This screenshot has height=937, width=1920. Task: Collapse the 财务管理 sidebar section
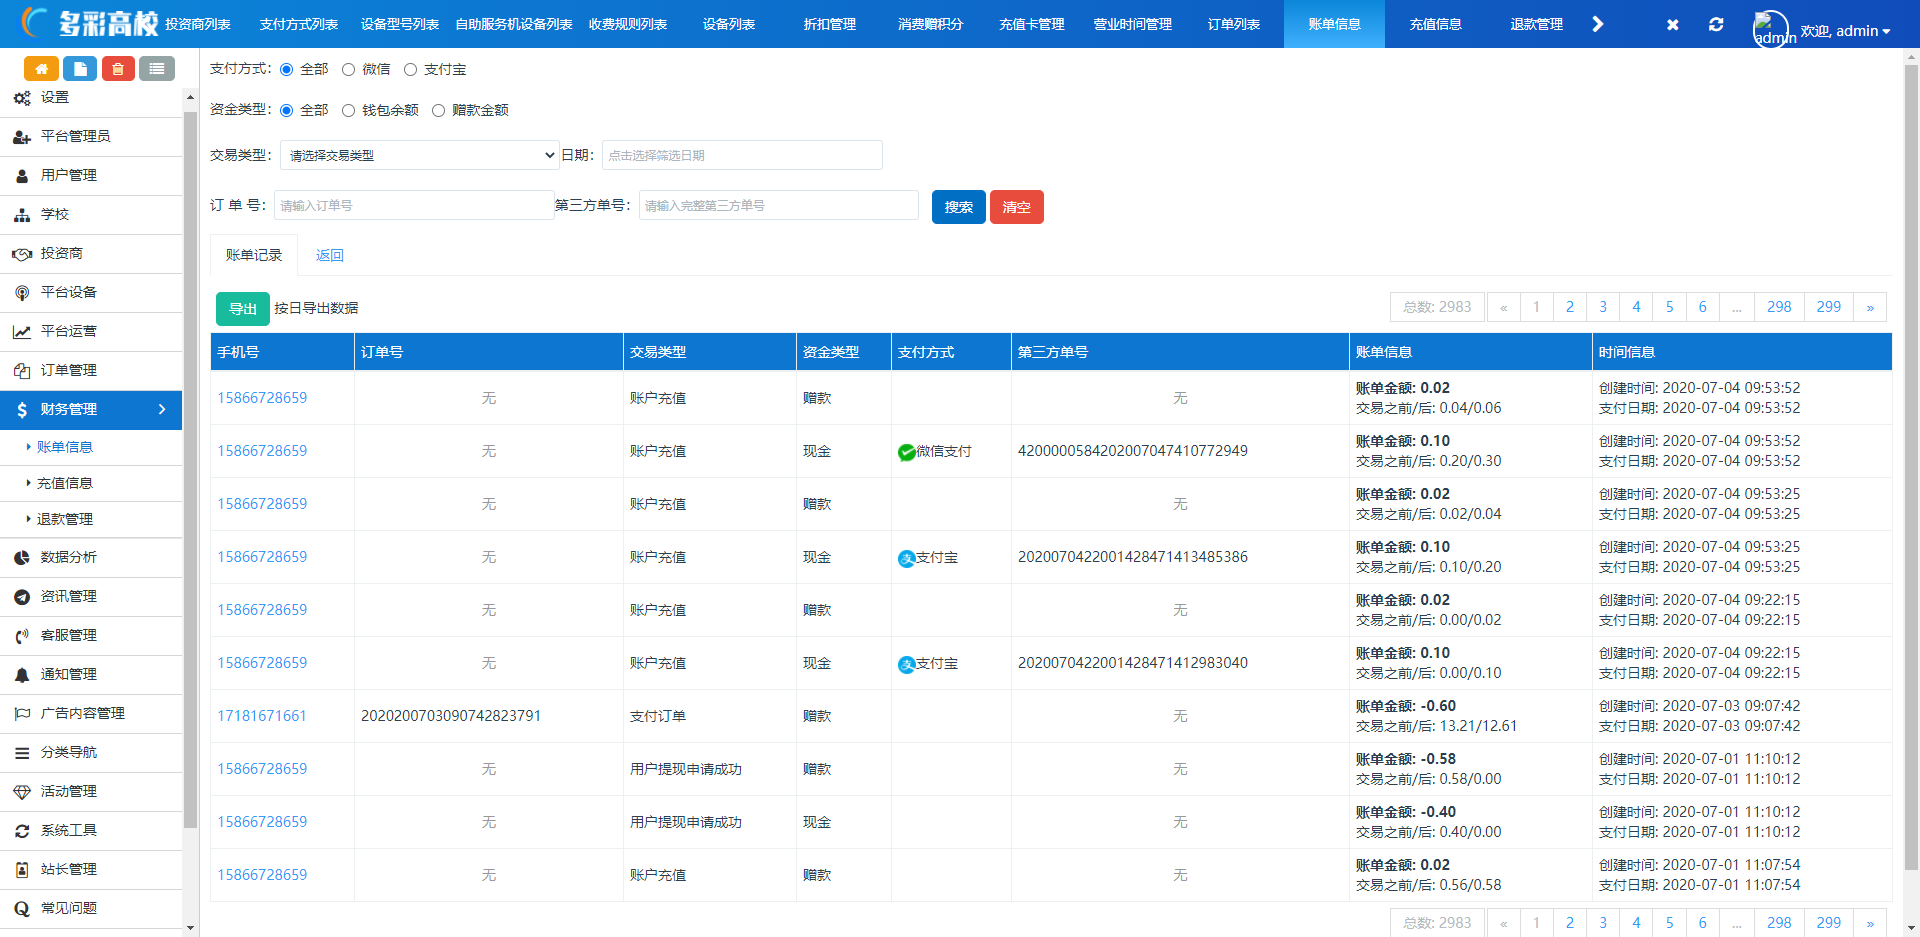point(91,410)
